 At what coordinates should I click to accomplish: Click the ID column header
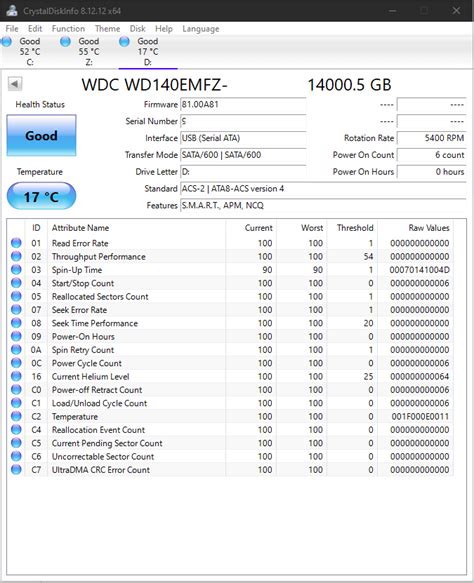tap(36, 228)
